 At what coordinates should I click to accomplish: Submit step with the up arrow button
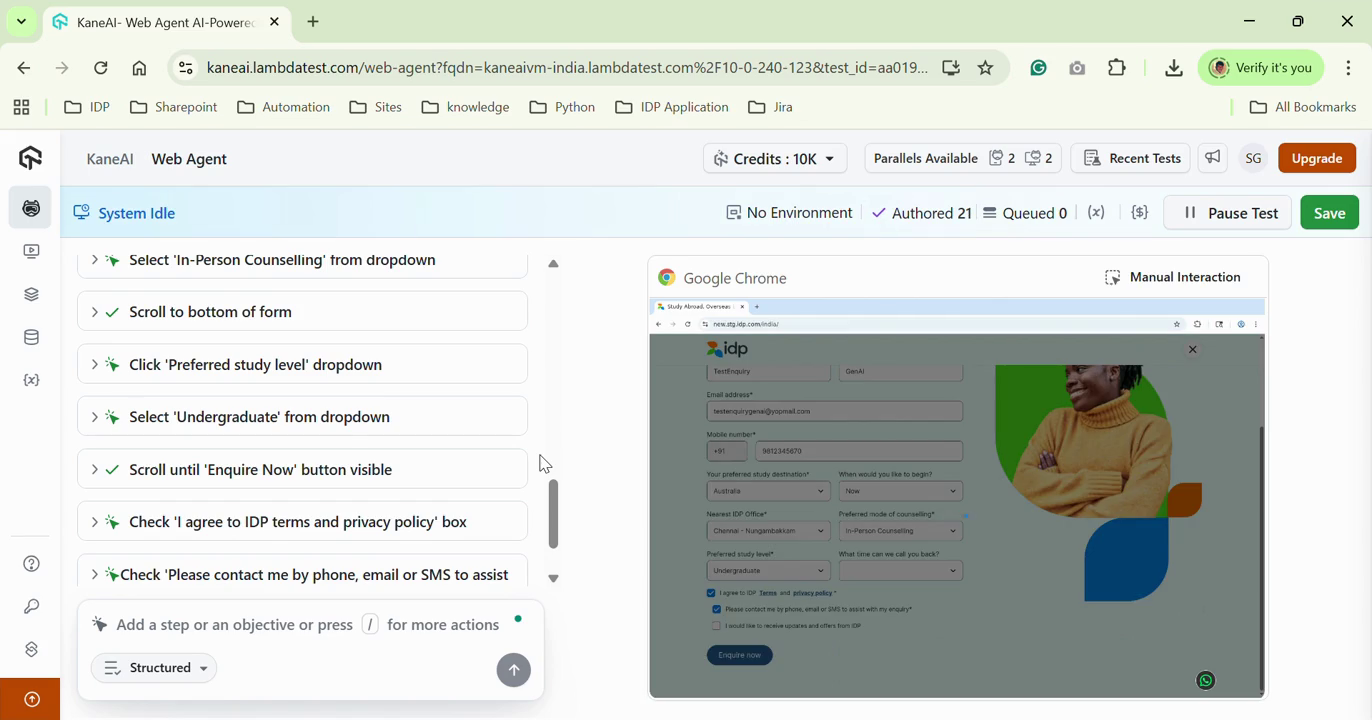pos(514,670)
